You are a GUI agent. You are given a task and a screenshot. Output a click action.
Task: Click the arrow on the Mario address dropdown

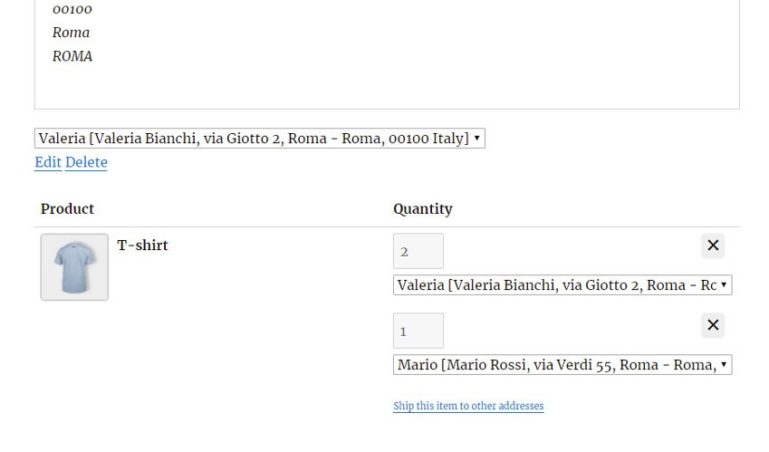coord(724,364)
